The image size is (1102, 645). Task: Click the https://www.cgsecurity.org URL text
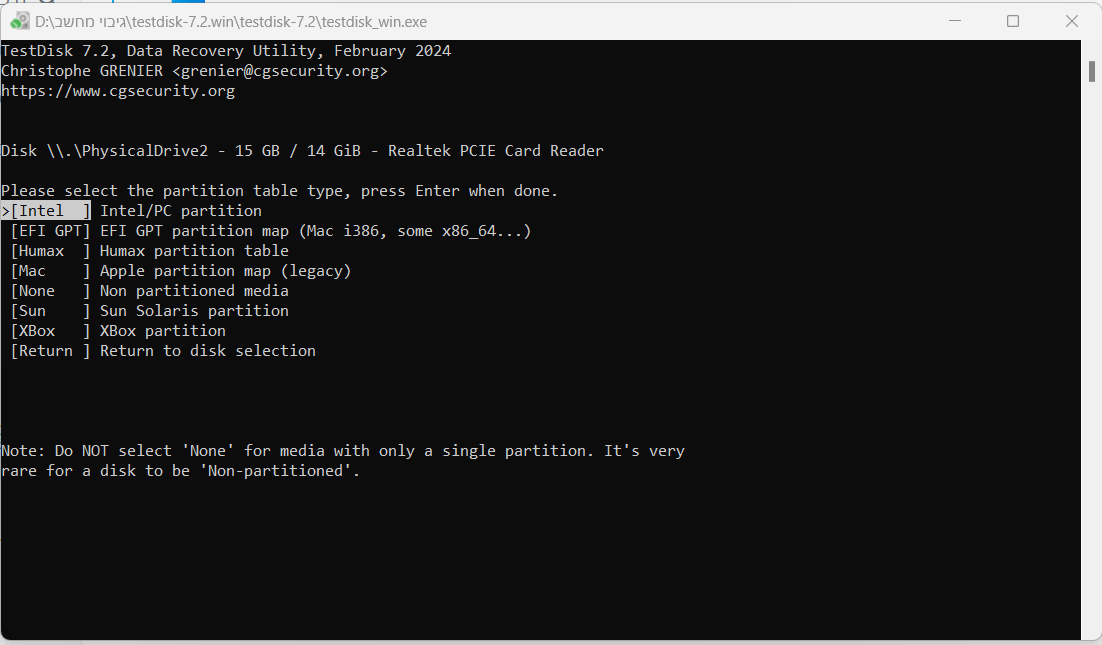(x=118, y=91)
